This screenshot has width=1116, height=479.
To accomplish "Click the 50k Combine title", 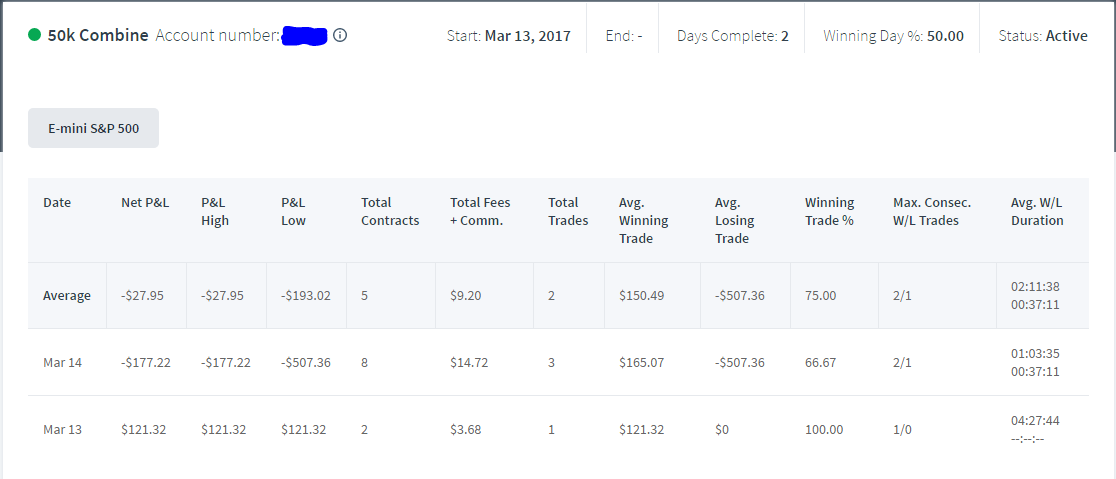I will click(98, 35).
